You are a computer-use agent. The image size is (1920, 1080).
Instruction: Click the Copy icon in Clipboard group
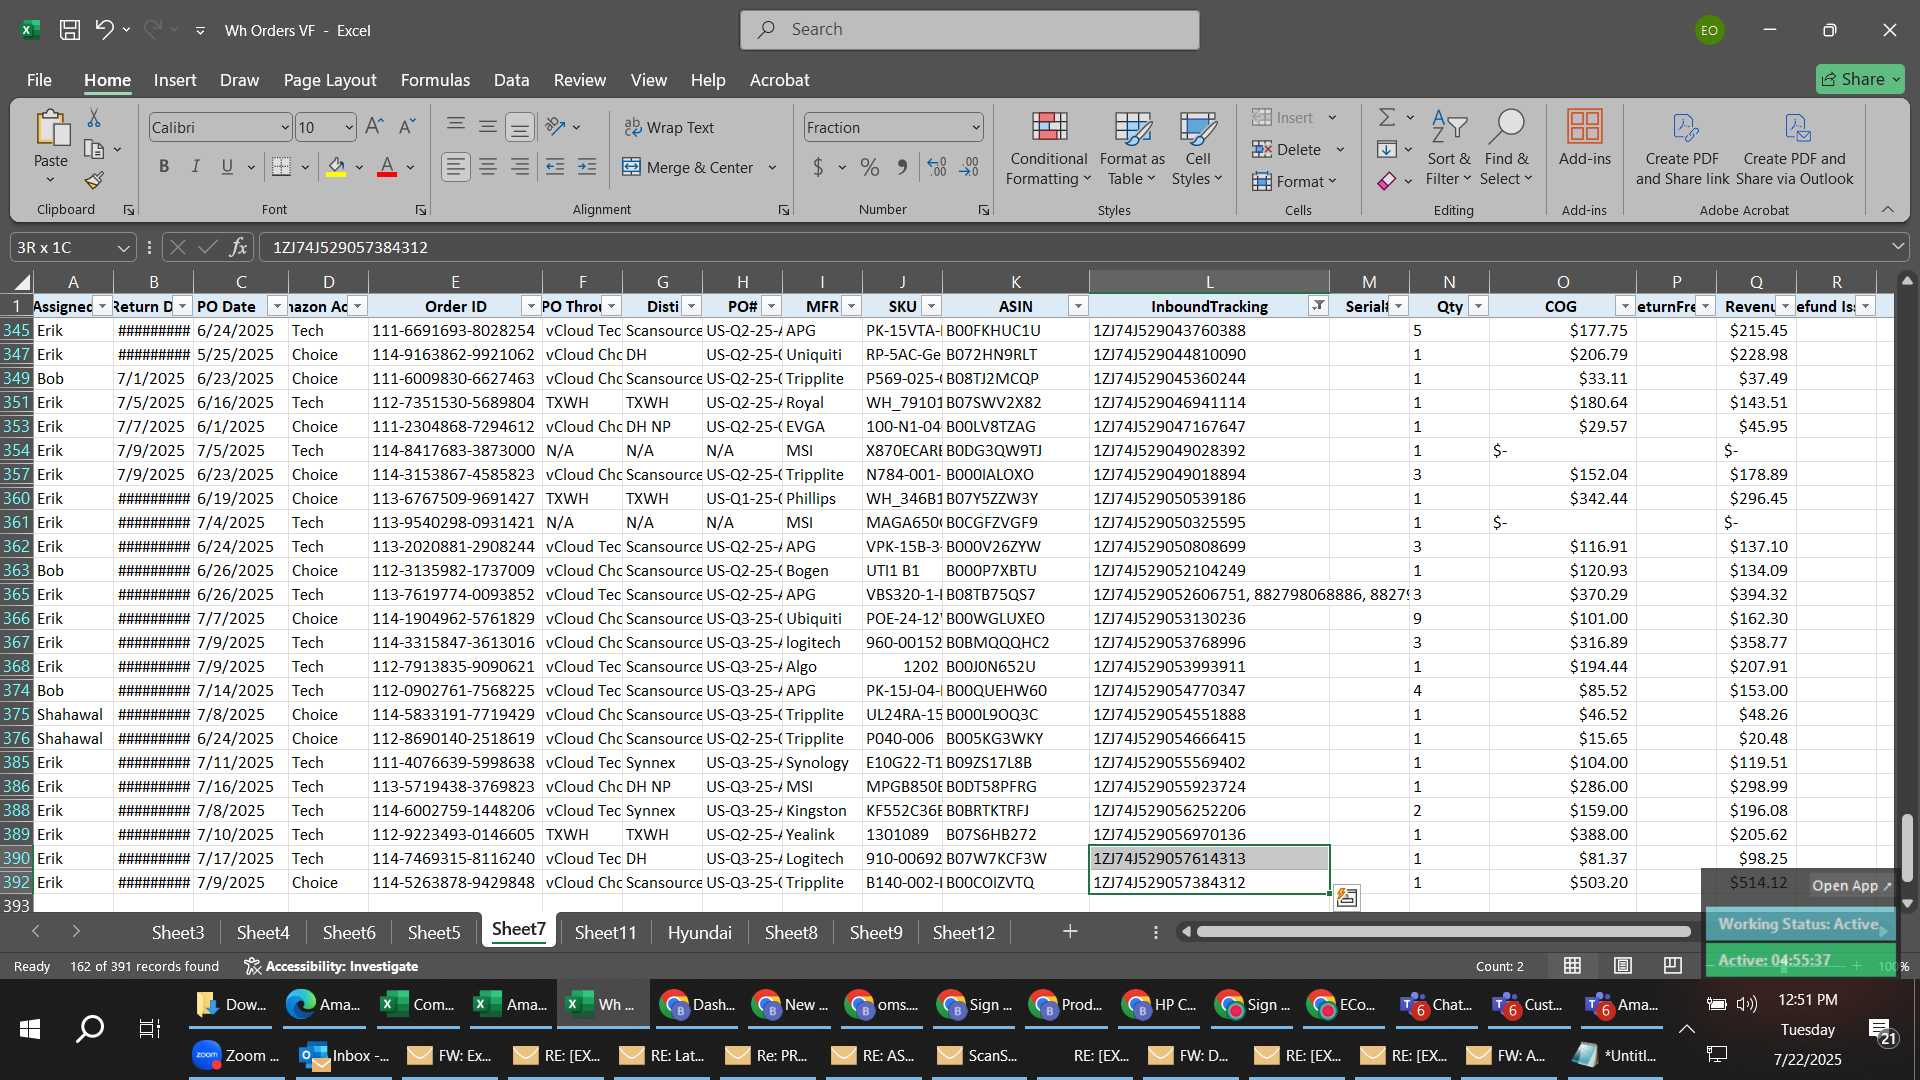click(x=94, y=149)
